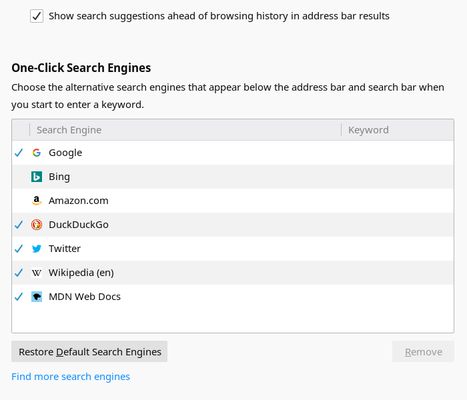This screenshot has width=467, height=400.
Task: Click the Wikipedia W icon
Action: point(36,273)
